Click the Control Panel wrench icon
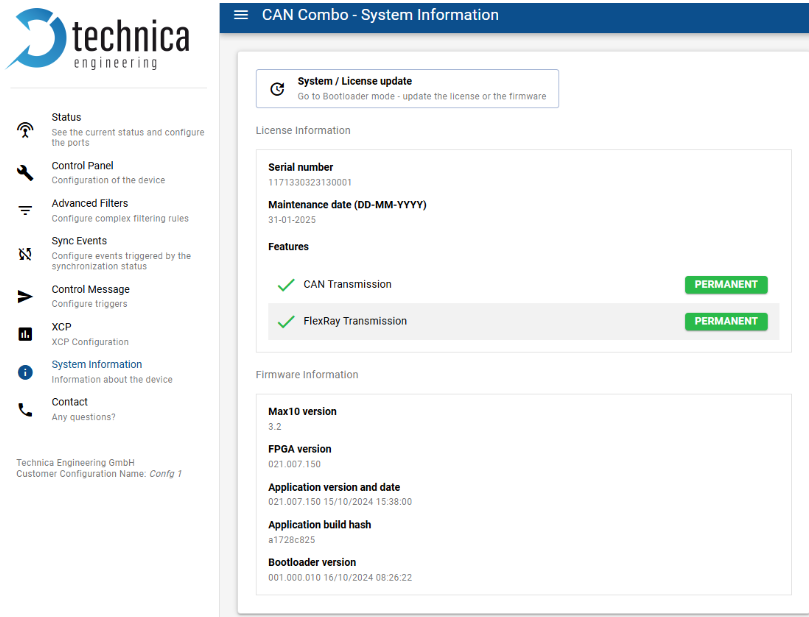809x617 pixels. [26, 173]
